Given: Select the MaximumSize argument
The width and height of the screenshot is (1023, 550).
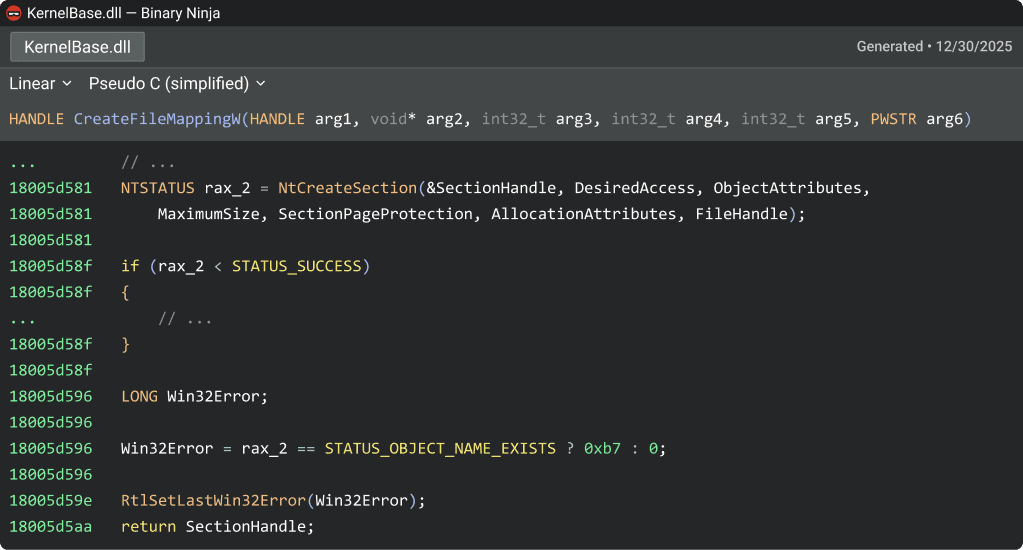Looking at the screenshot, I should tap(208, 214).
